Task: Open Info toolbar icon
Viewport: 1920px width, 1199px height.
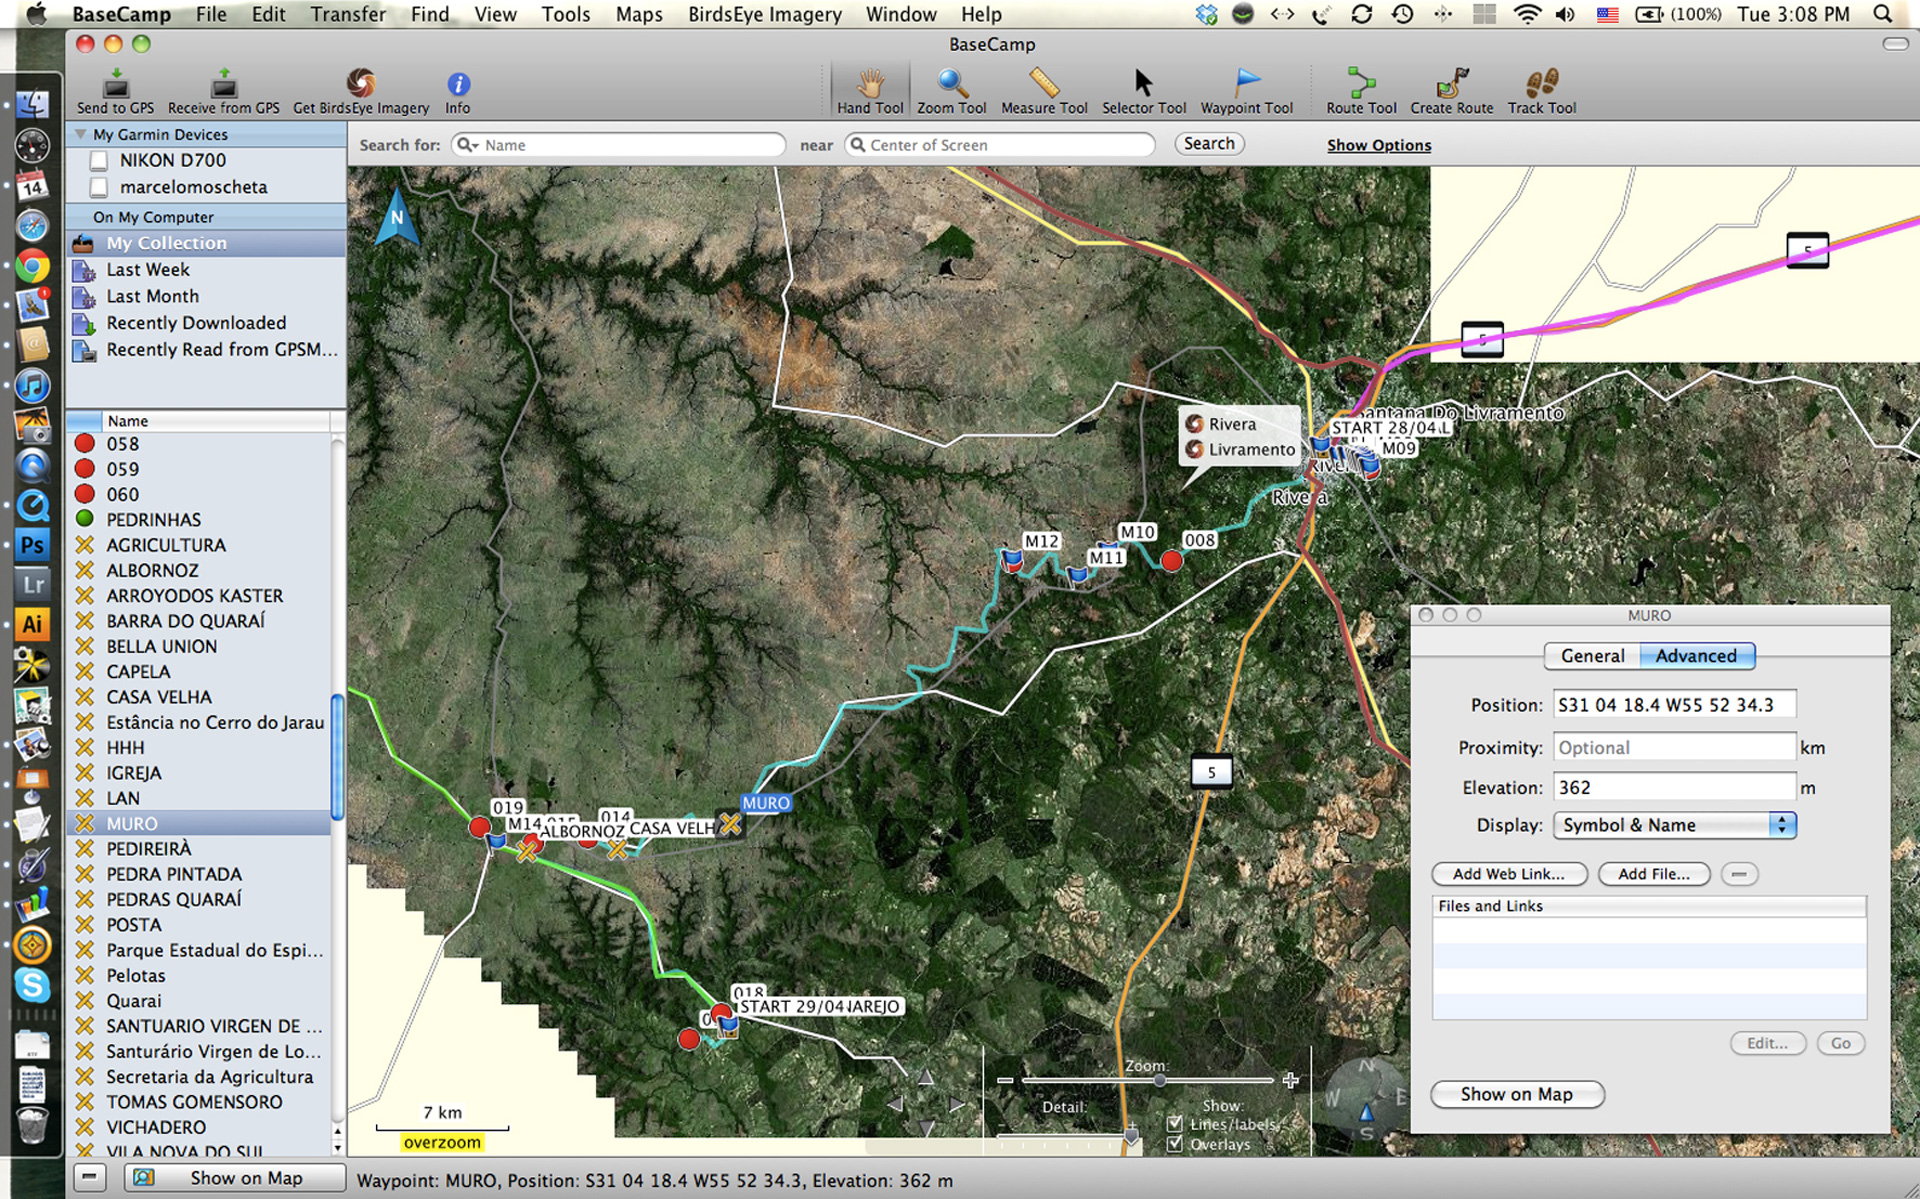Action: pyautogui.click(x=458, y=84)
